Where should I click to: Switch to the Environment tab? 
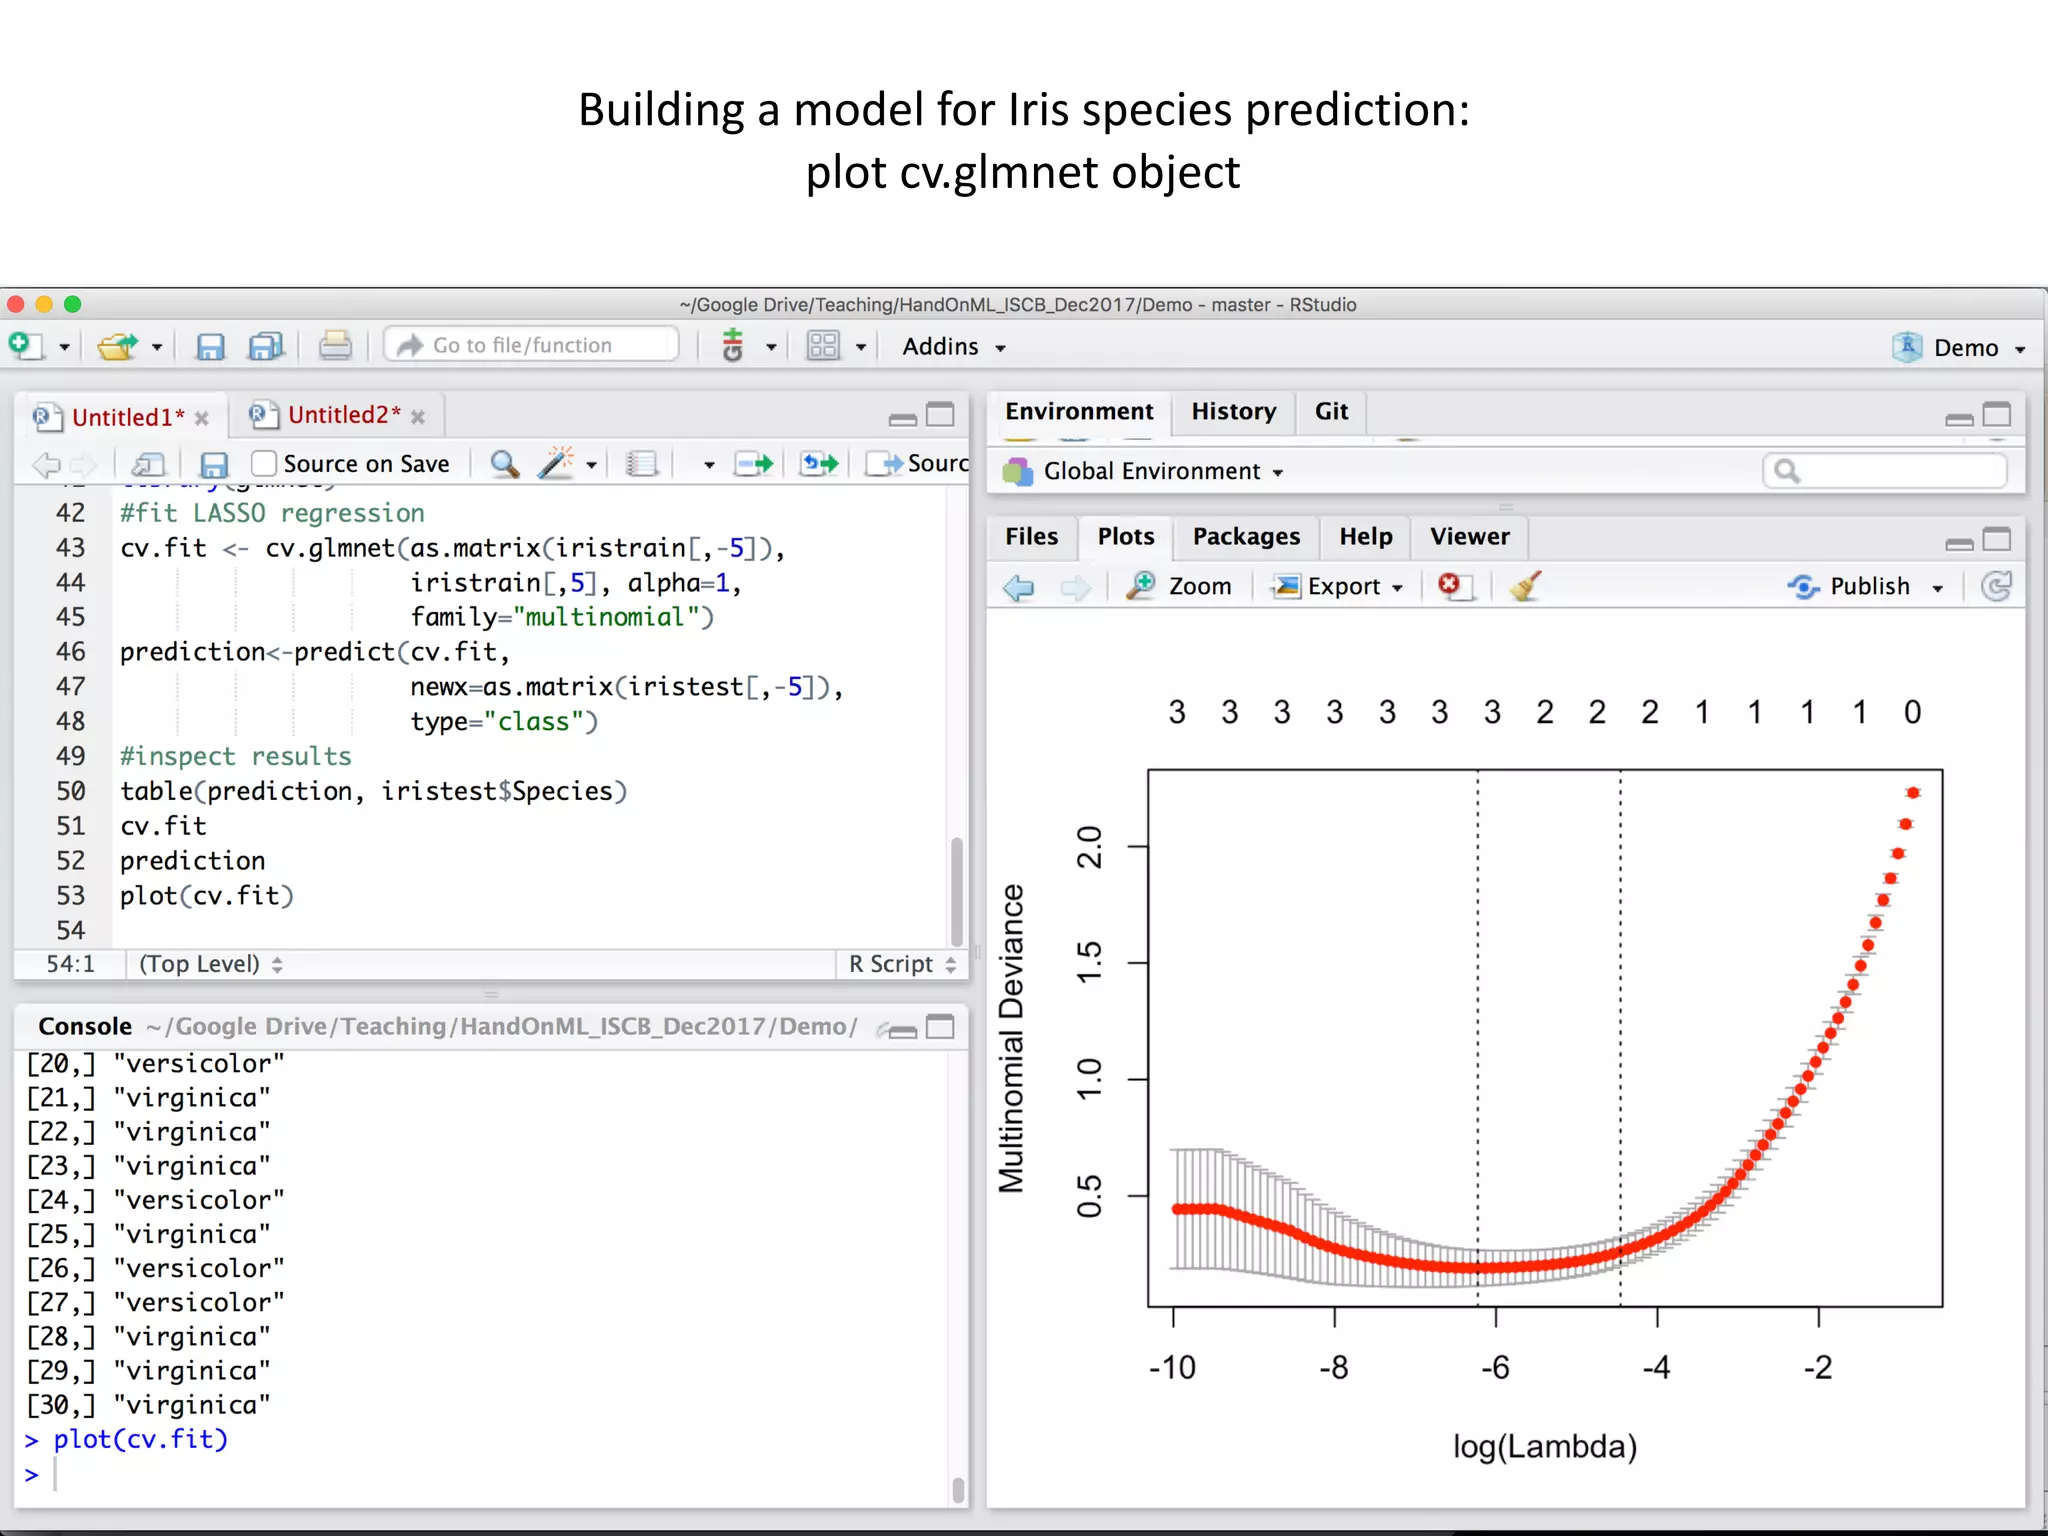point(1078,411)
